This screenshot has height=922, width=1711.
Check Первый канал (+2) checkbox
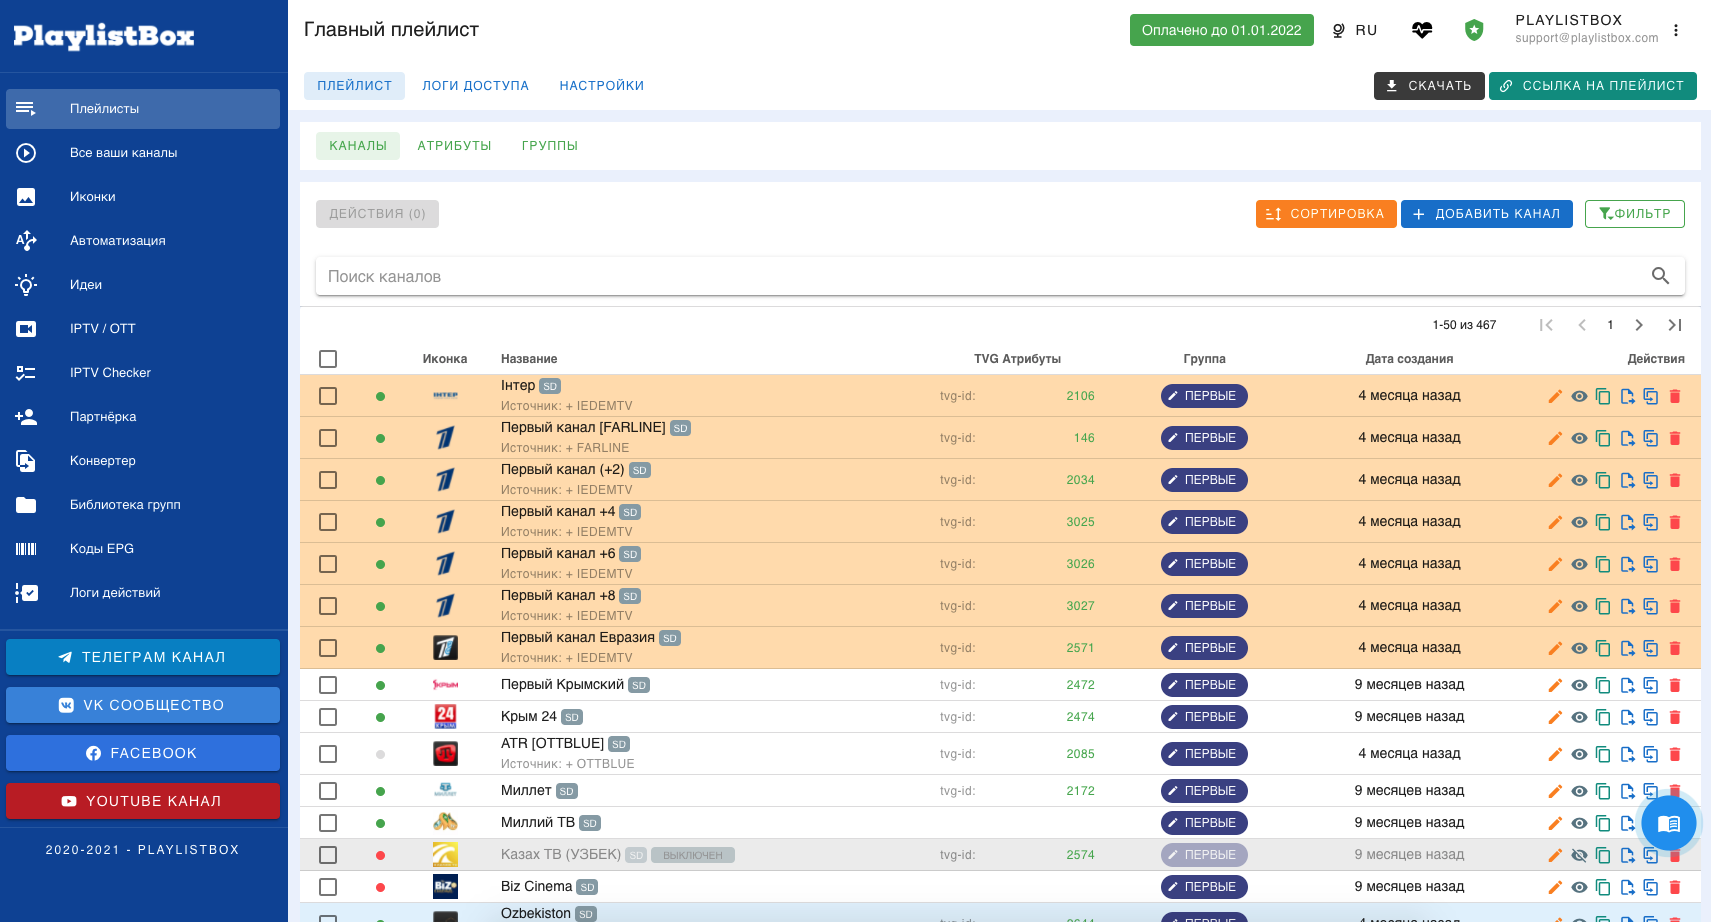coord(328,480)
